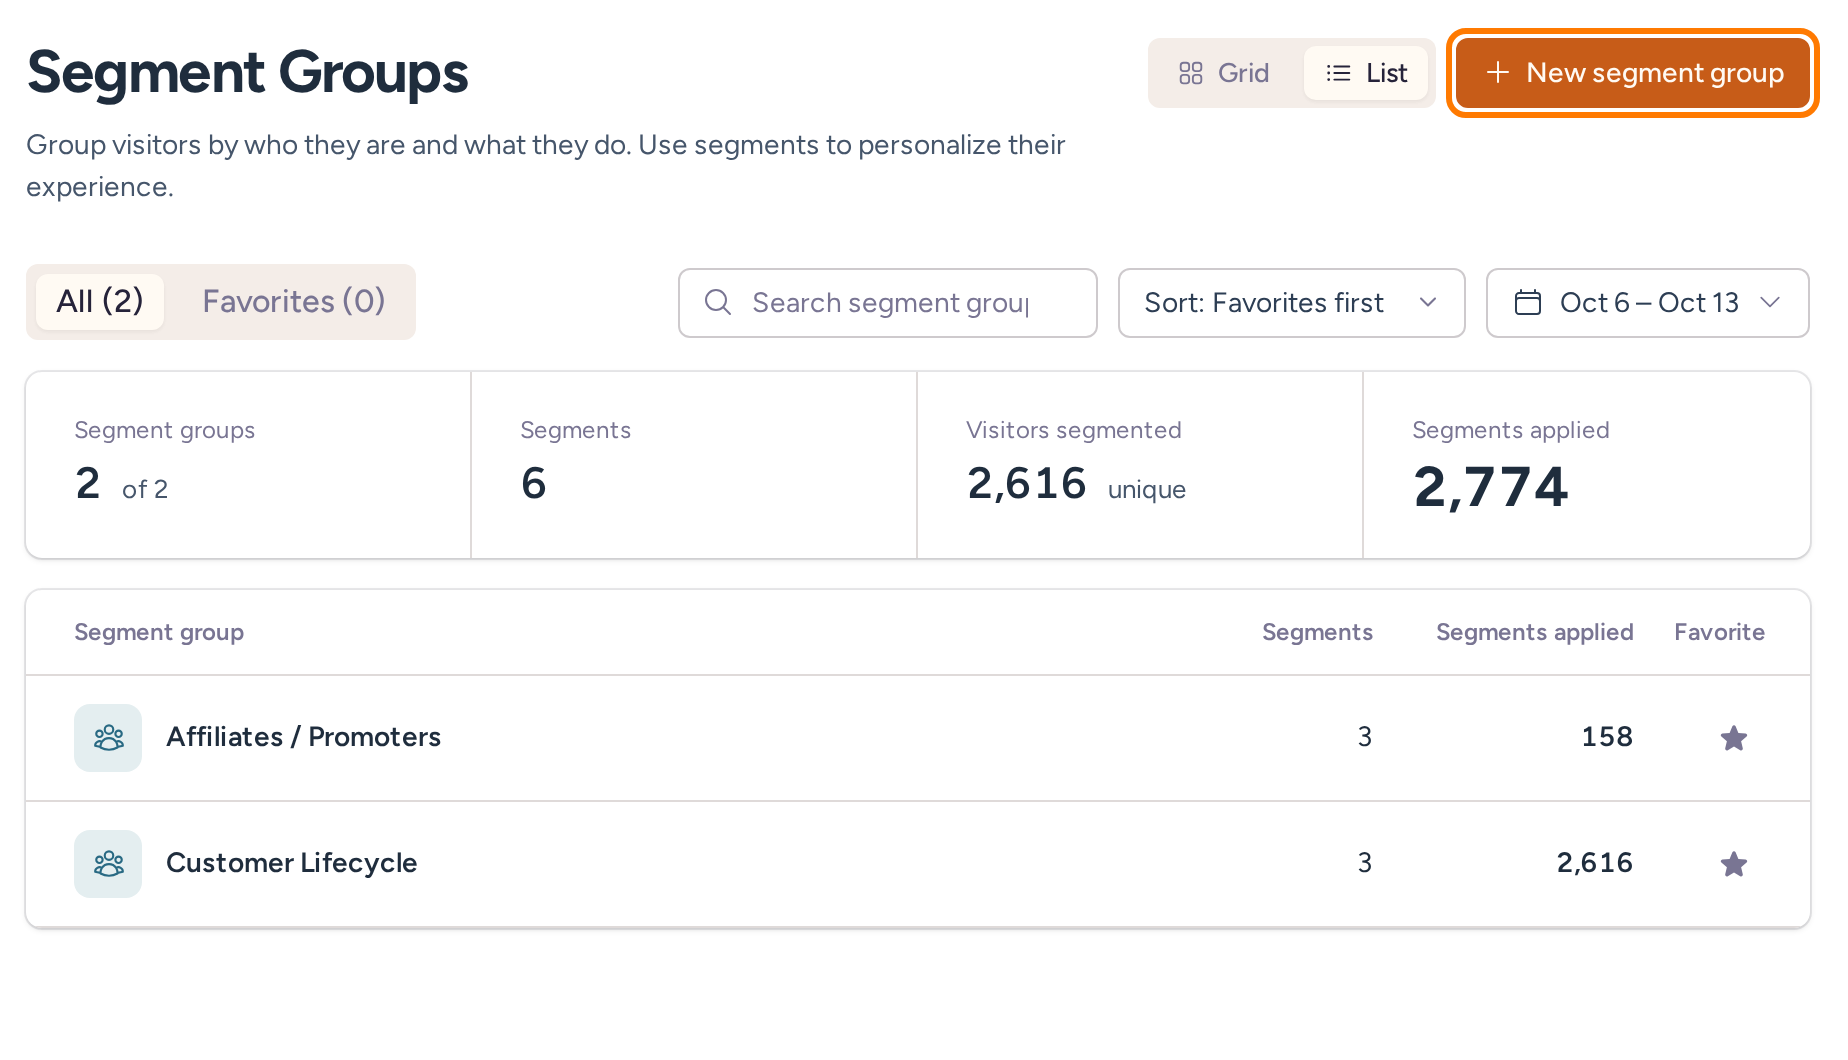This screenshot has height=1060, width=1848.
Task: Create a New segment group
Action: coord(1633,73)
